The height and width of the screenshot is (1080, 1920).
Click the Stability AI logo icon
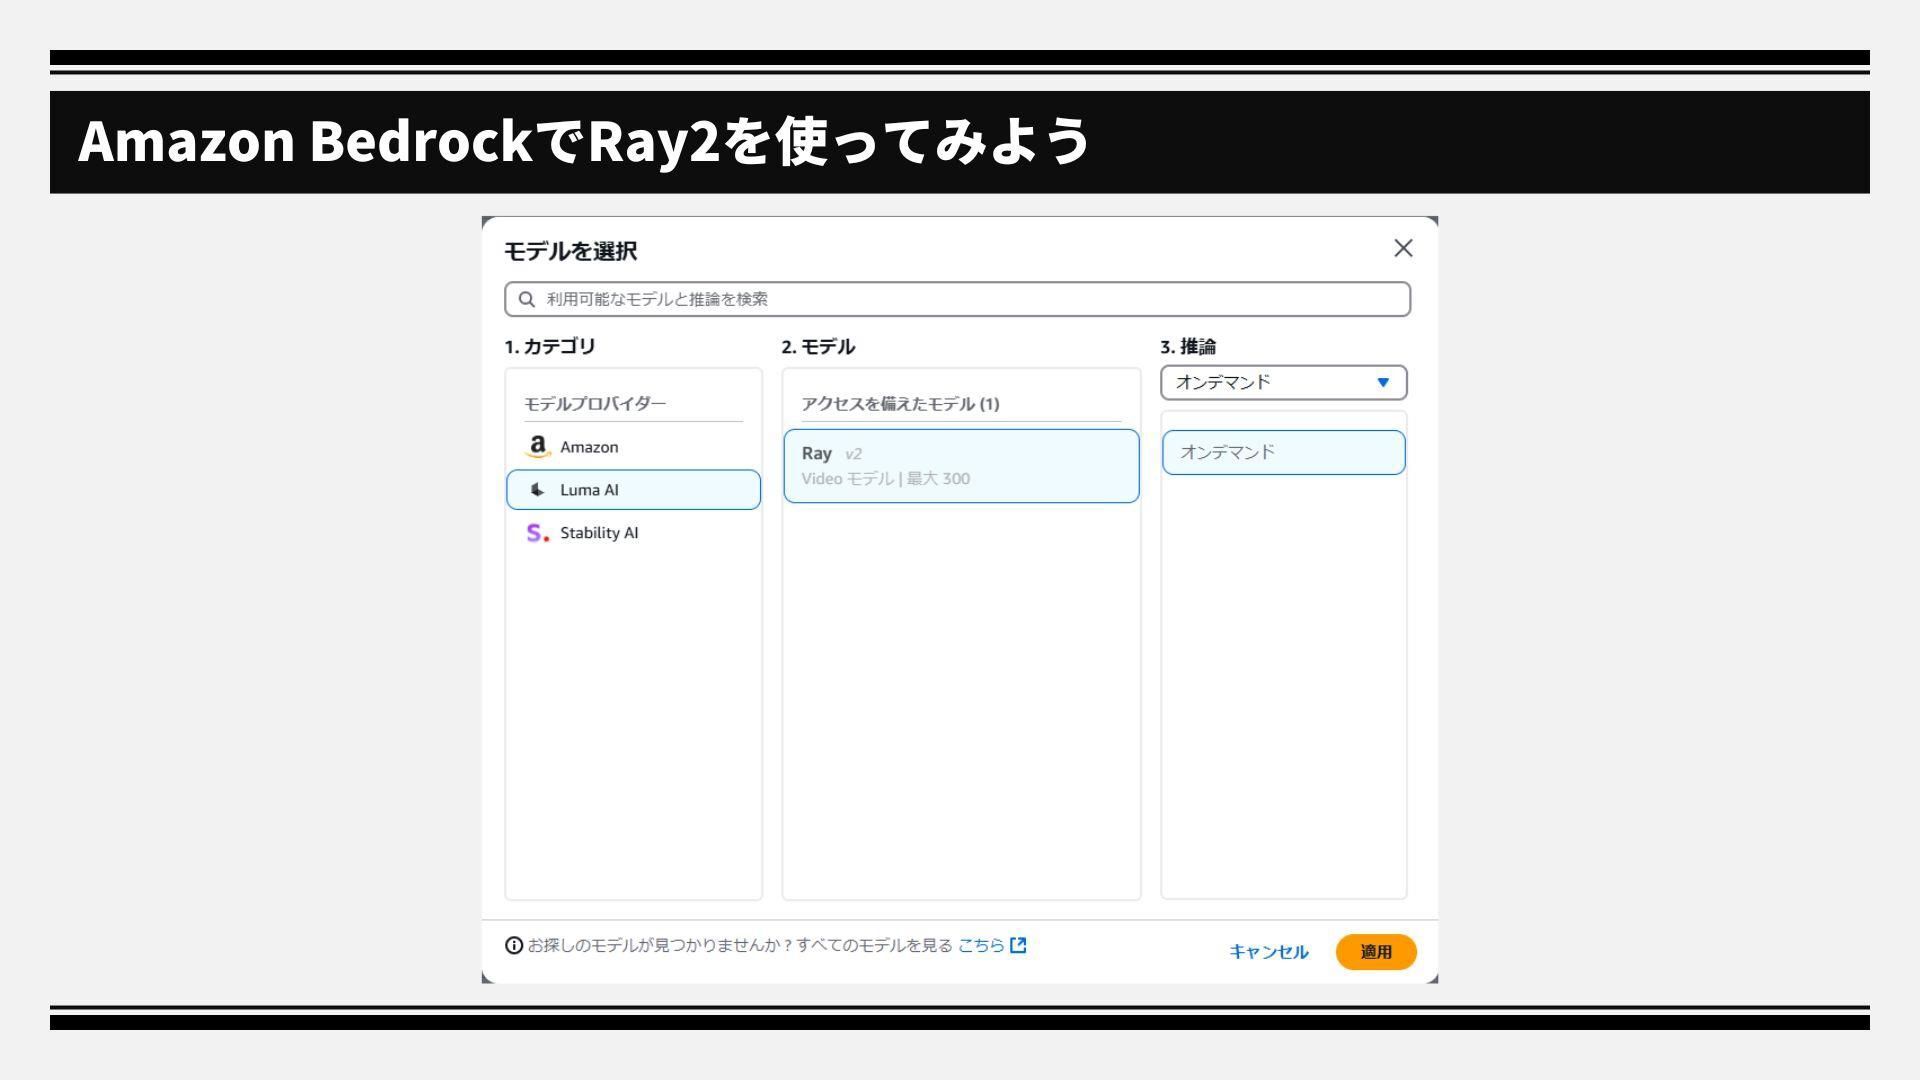point(538,533)
